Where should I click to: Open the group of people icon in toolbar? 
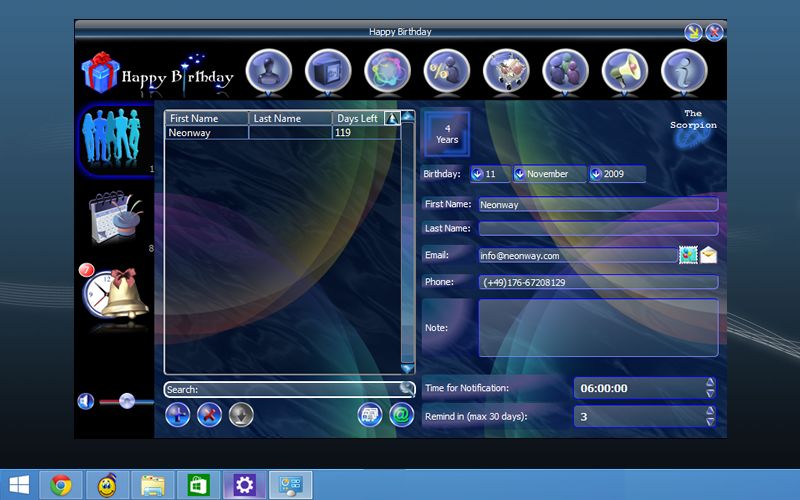click(x=565, y=71)
